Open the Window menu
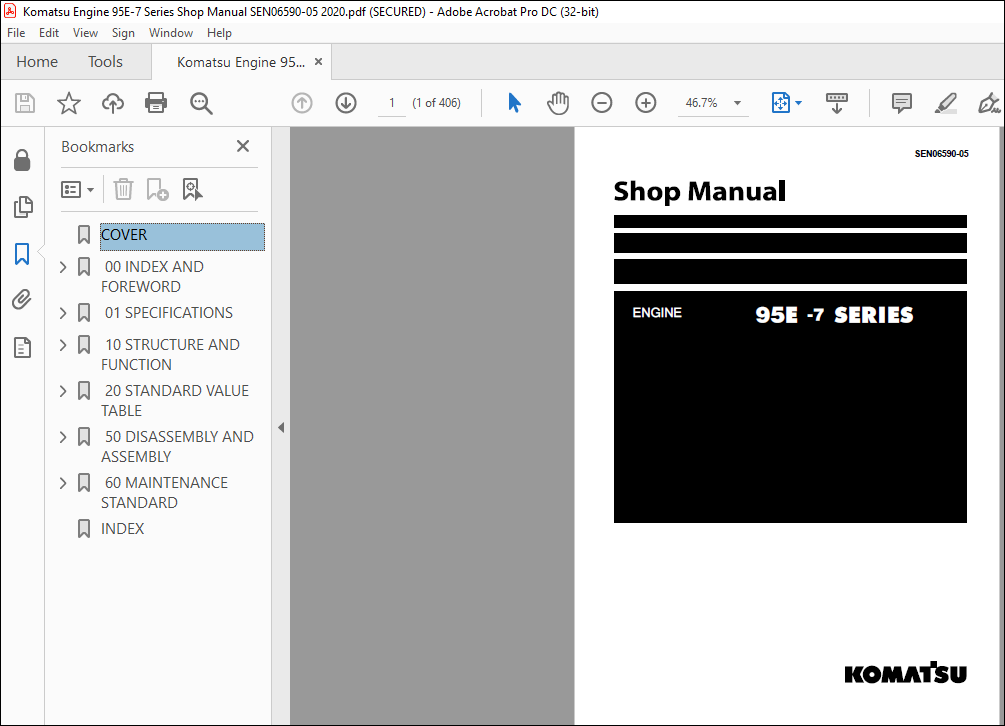The width and height of the screenshot is (1005, 726). pos(170,33)
